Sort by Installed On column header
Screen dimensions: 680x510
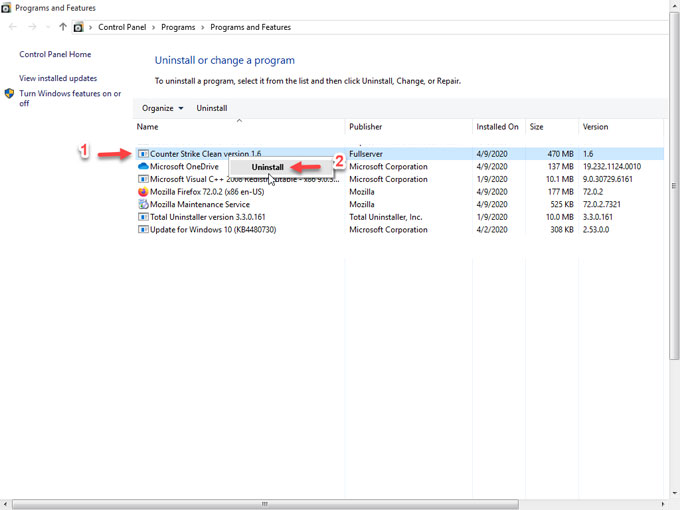(x=497, y=127)
